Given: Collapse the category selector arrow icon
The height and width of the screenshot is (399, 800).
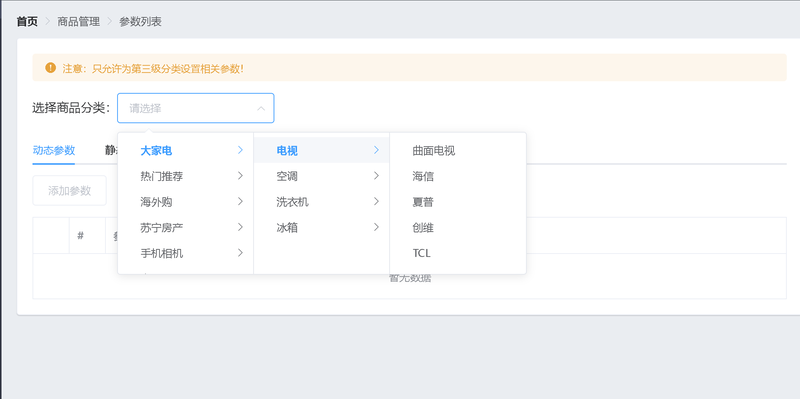Looking at the screenshot, I should coord(261,108).
